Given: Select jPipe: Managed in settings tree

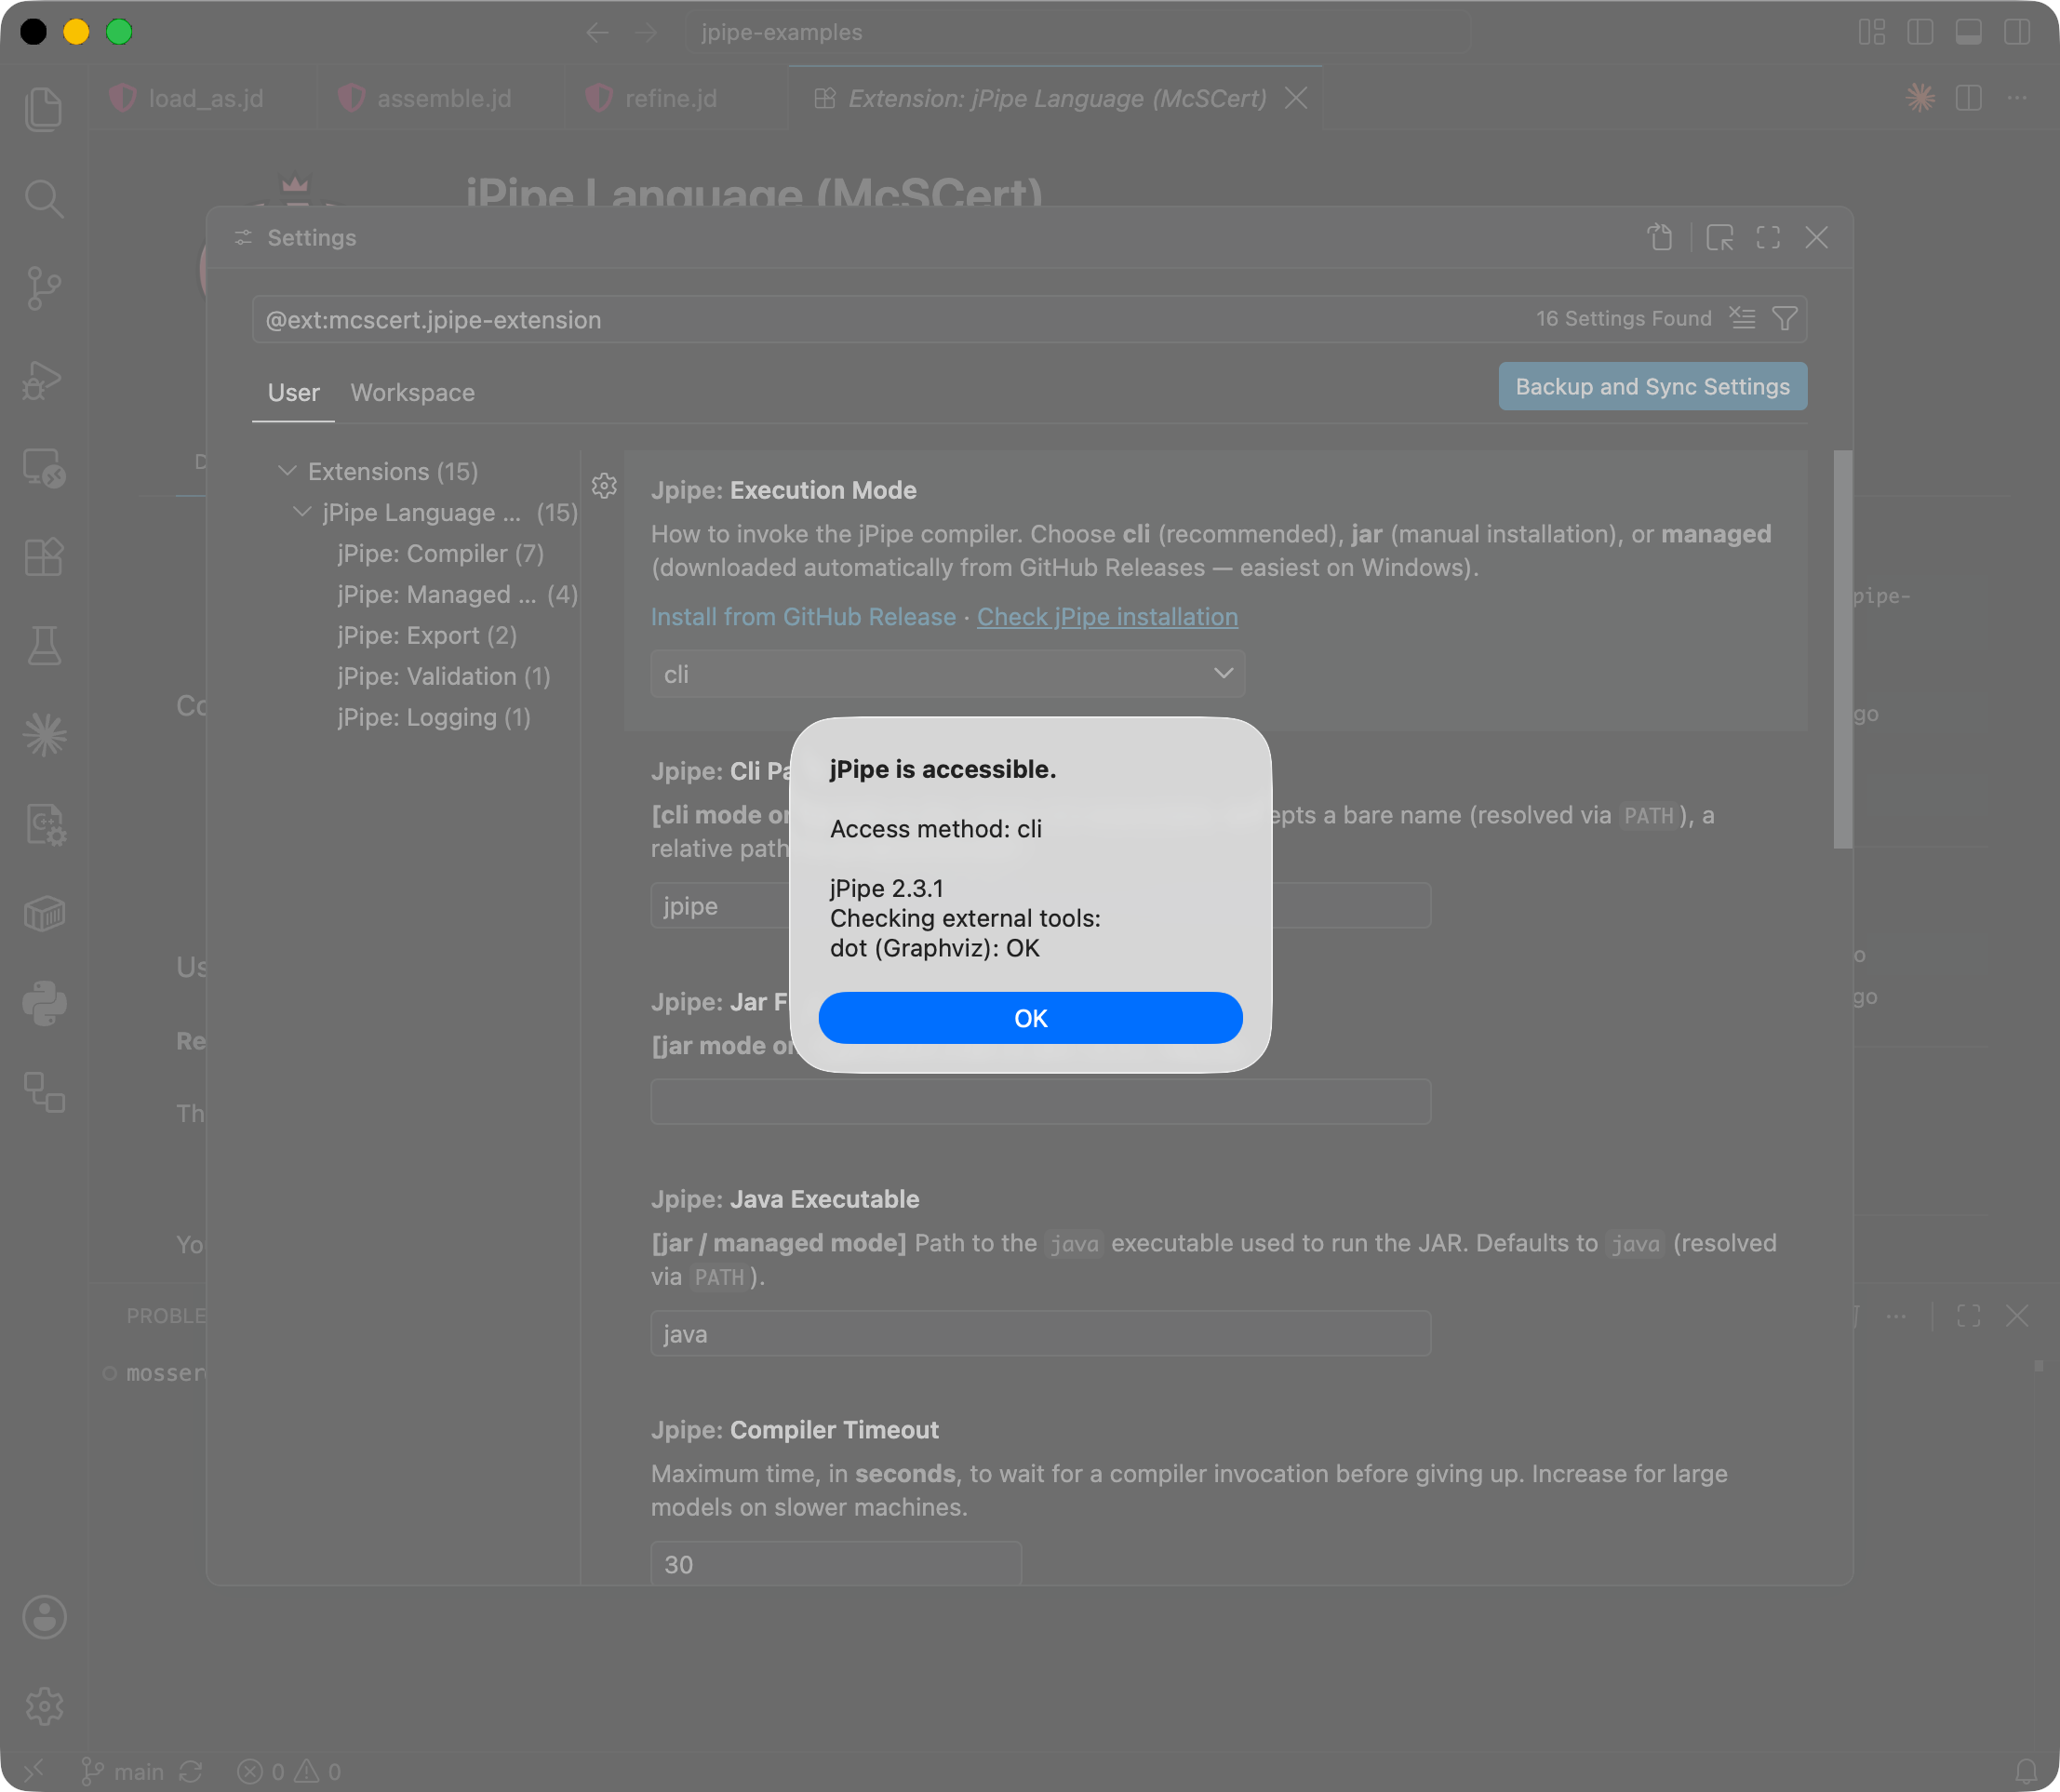Looking at the screenshot, I should pyautogui.click(x=457, y=595).
